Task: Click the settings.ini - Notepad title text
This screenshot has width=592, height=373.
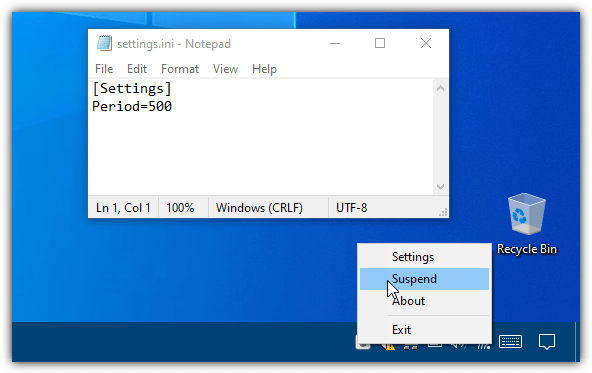Action: 174,44
